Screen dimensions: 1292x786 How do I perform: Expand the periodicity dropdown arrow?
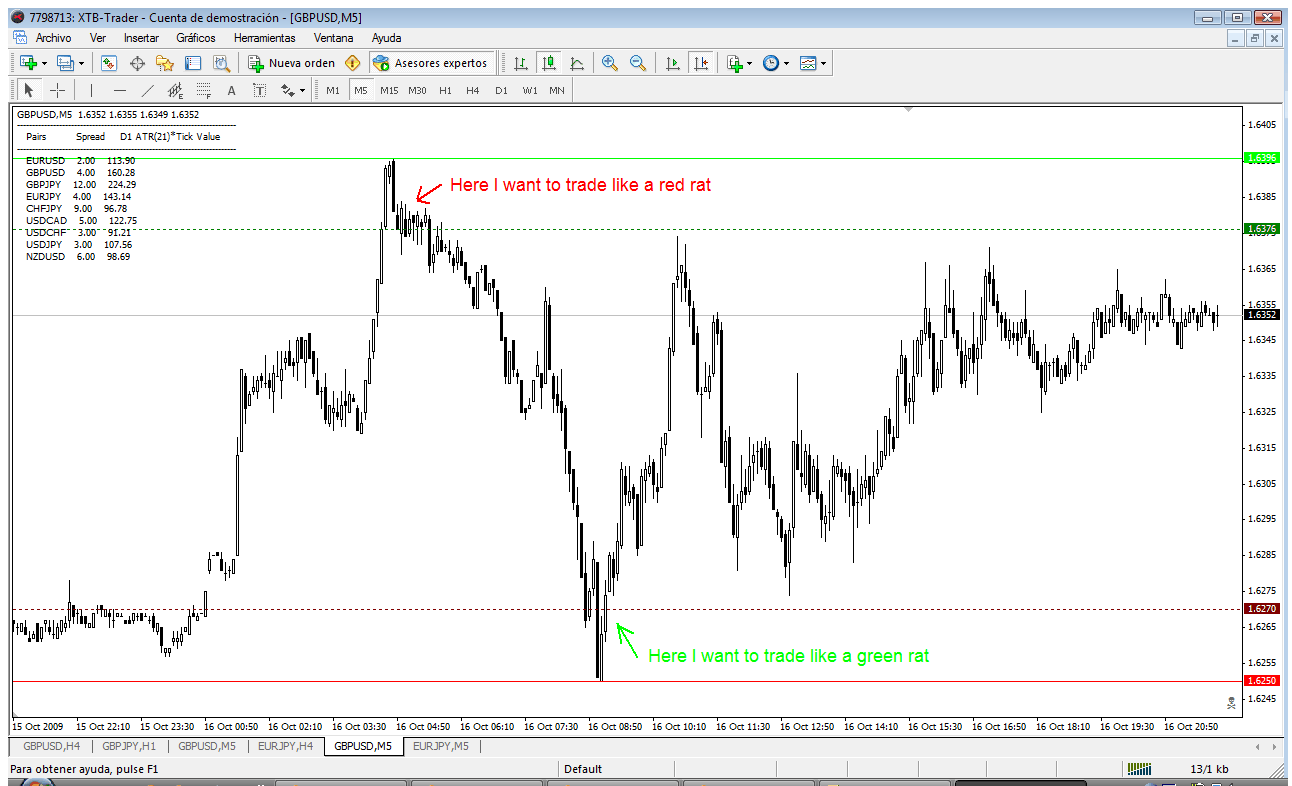tap(787, 63)
